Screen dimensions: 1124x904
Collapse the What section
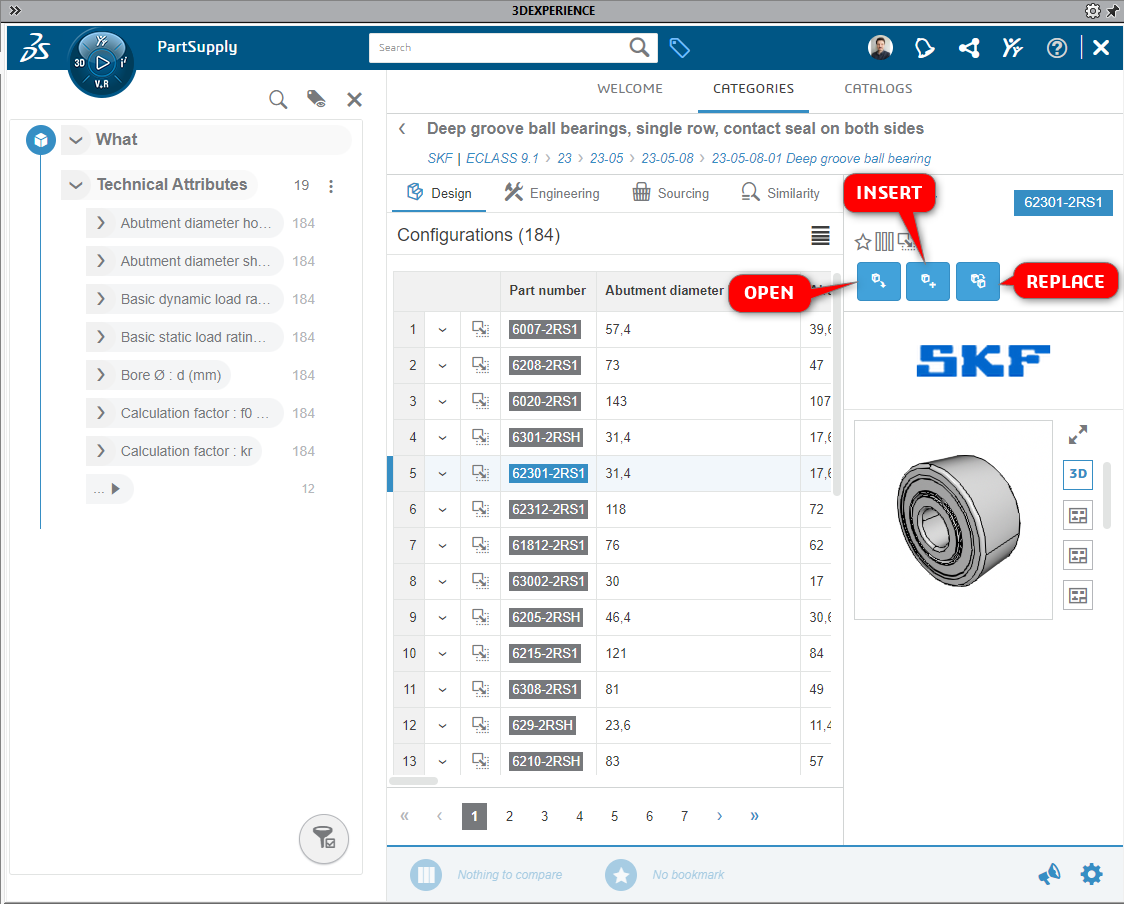[x=76, y=140]
